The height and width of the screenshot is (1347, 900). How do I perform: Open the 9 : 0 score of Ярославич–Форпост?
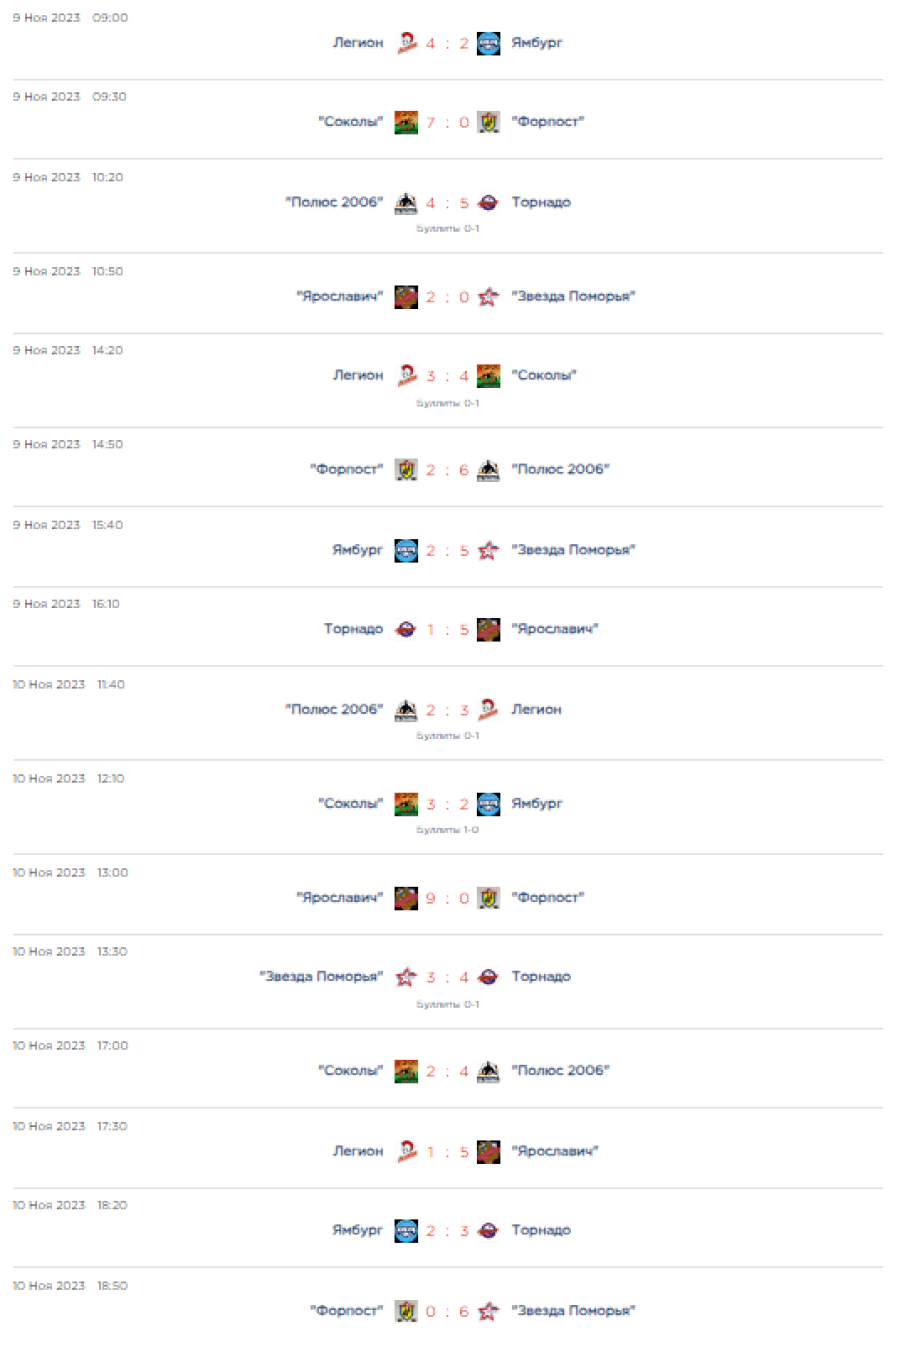[x=447, y=899]
